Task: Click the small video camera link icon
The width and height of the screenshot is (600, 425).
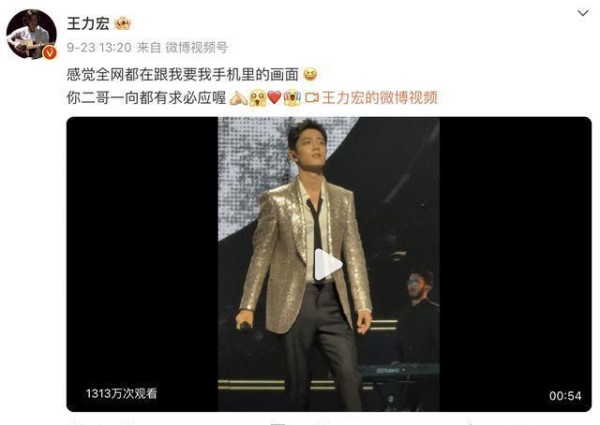Action: click(x=311, y=98)
